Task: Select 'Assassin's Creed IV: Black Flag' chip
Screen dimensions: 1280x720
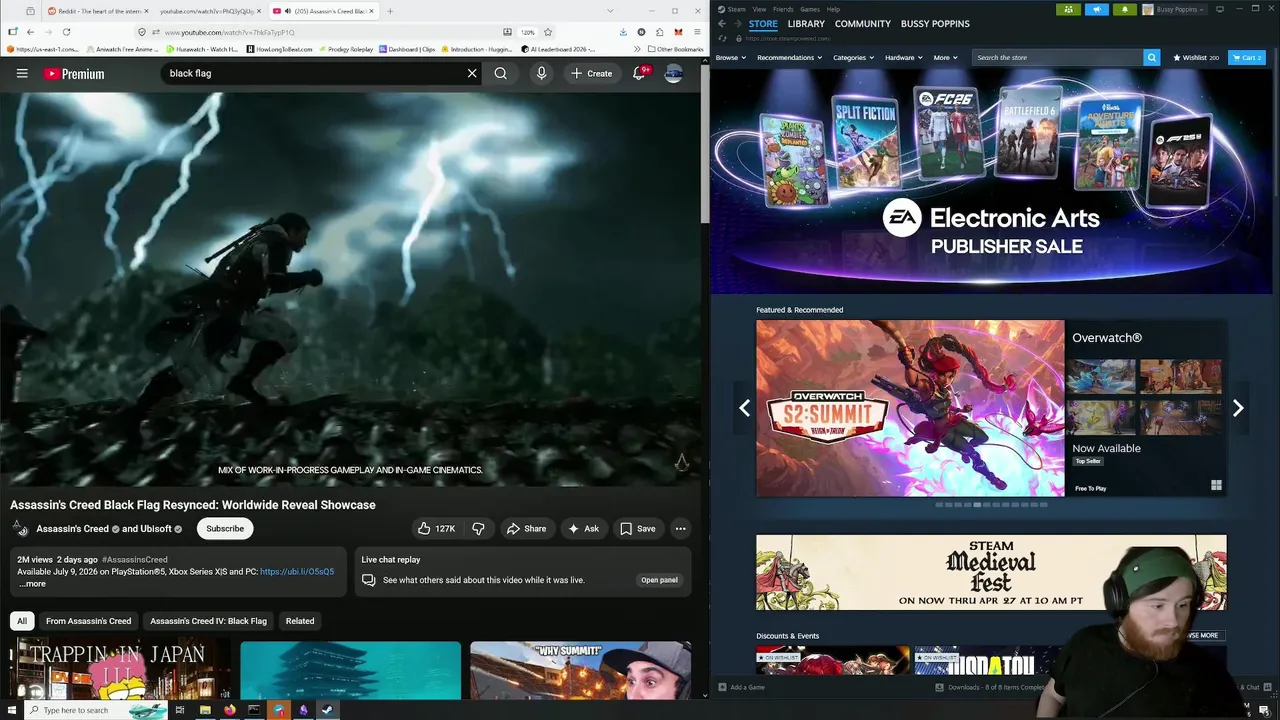Action: [x=208, y=621]
